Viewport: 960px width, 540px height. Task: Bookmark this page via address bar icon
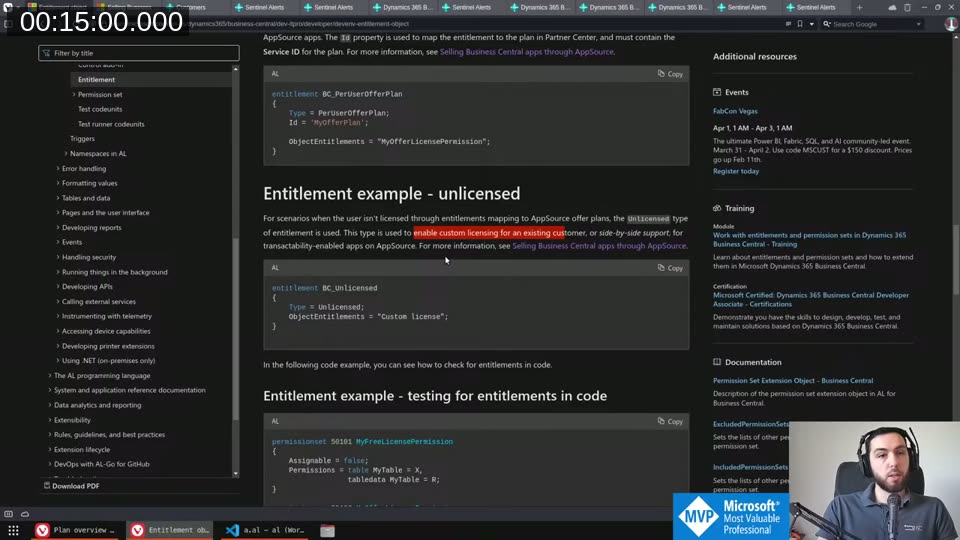pos(800,24)
